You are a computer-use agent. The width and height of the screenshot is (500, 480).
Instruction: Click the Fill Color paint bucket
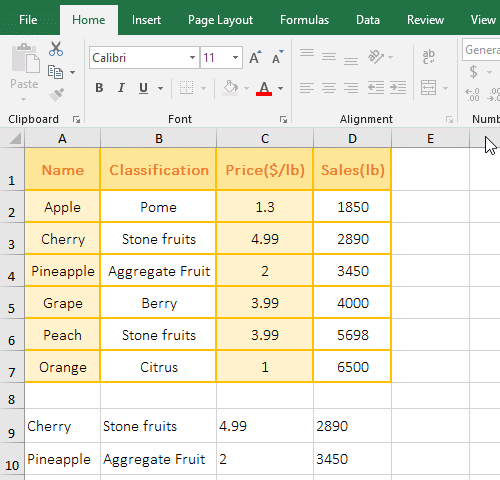pyautogui.click(x=231, y=88)
